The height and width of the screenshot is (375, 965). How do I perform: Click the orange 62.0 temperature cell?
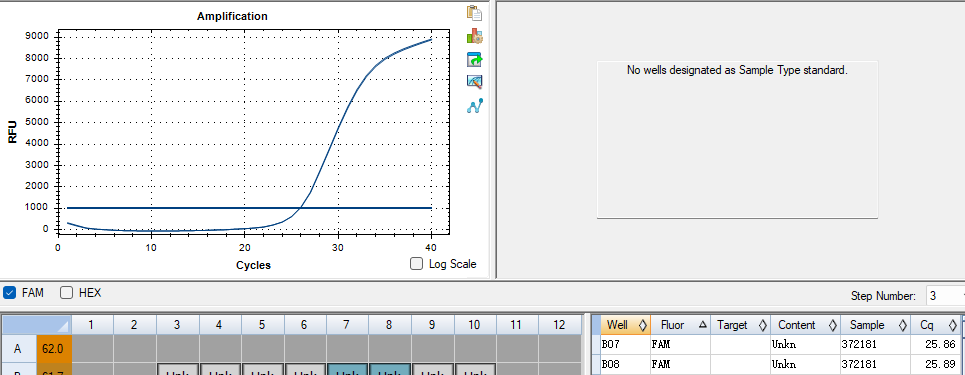coord(54,349)
